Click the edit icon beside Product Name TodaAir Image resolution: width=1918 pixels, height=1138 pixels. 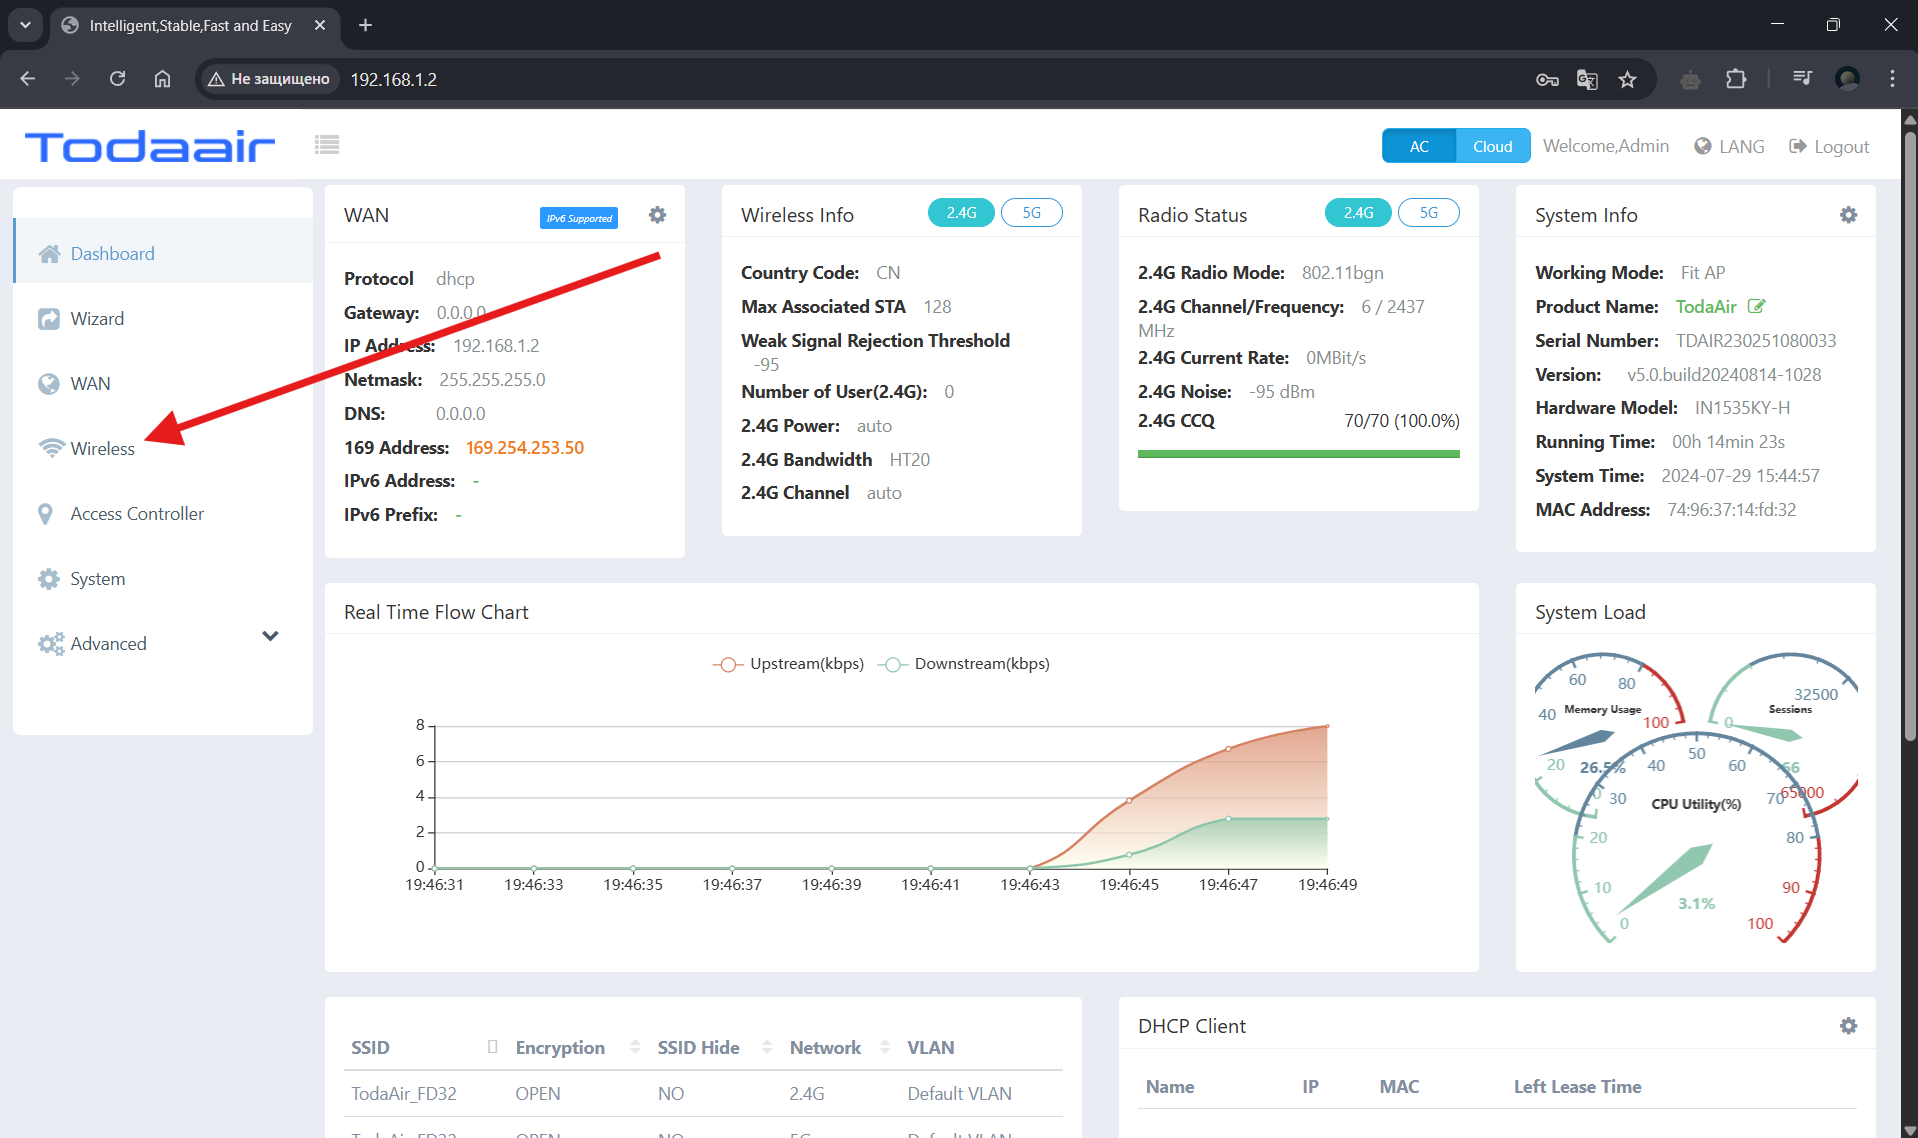[1756, 307]
